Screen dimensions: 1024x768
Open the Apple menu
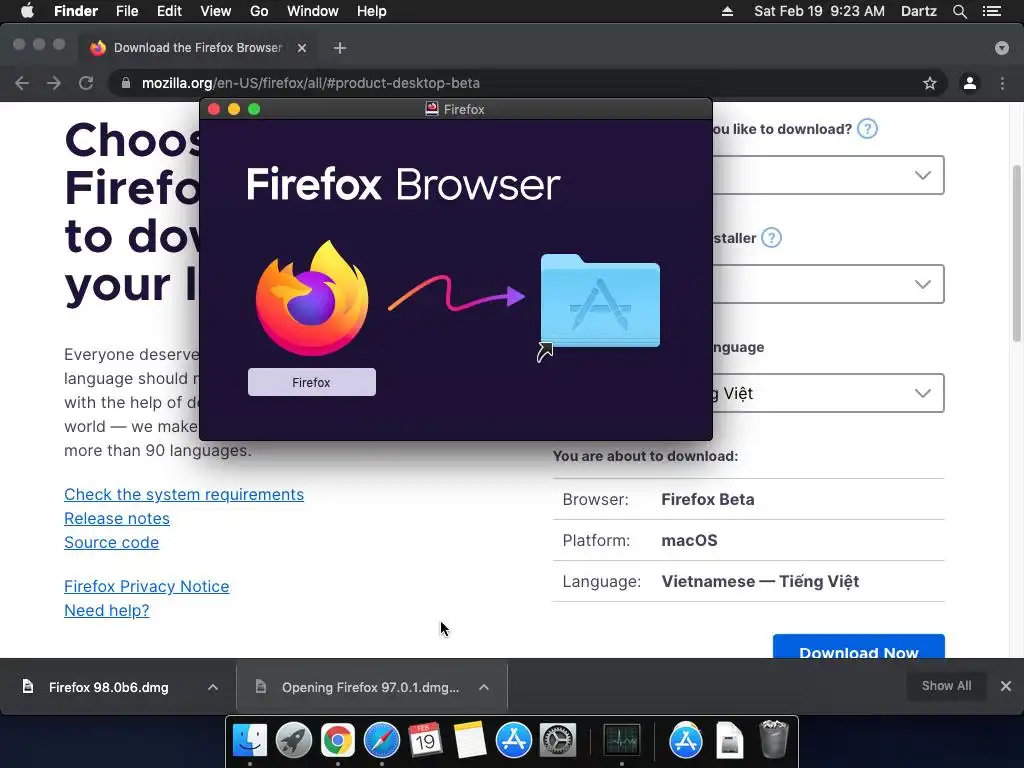point(27,11)
